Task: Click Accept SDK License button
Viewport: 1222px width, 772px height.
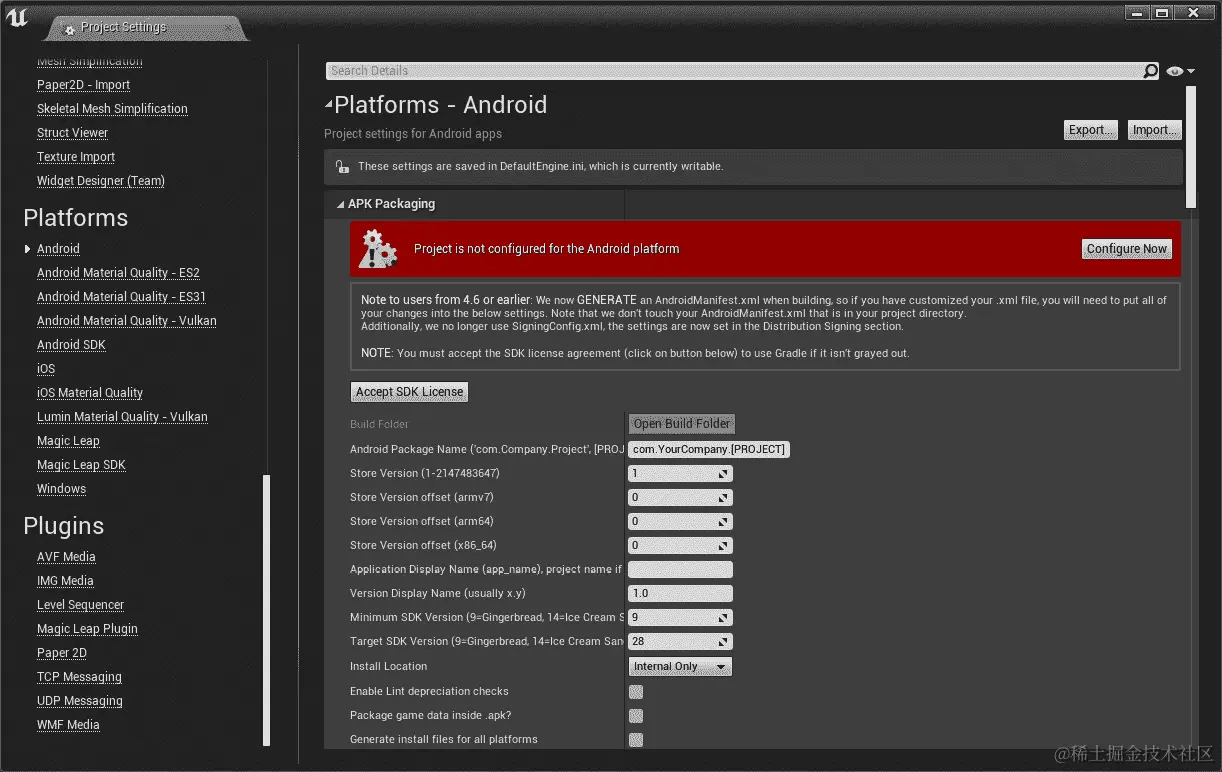Action: point(409,392)
